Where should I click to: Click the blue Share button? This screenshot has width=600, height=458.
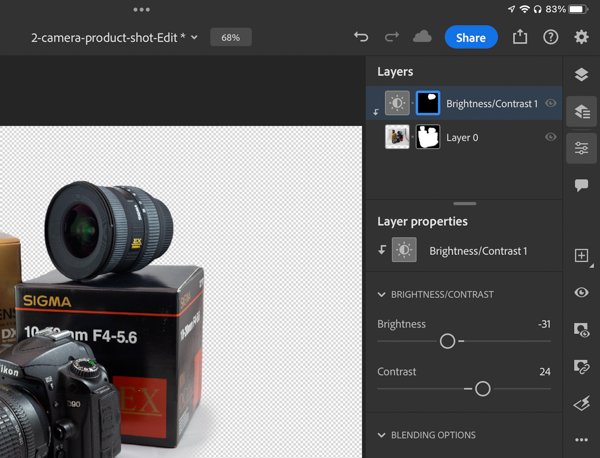point(471,37)
